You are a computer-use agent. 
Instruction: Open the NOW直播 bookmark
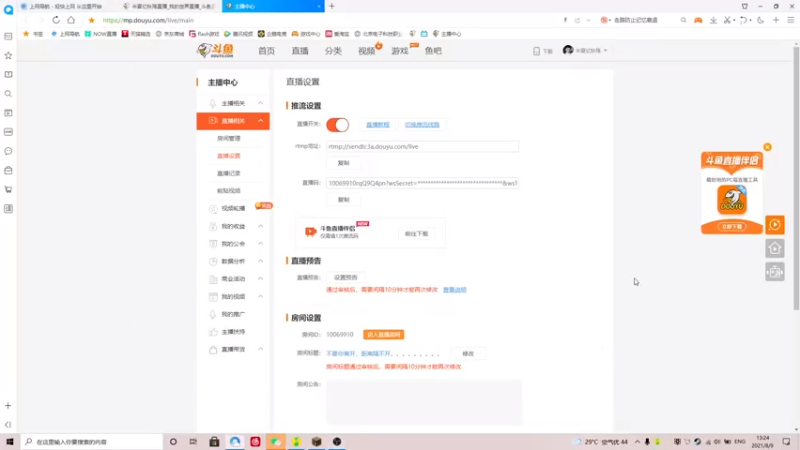coord(101,34)
